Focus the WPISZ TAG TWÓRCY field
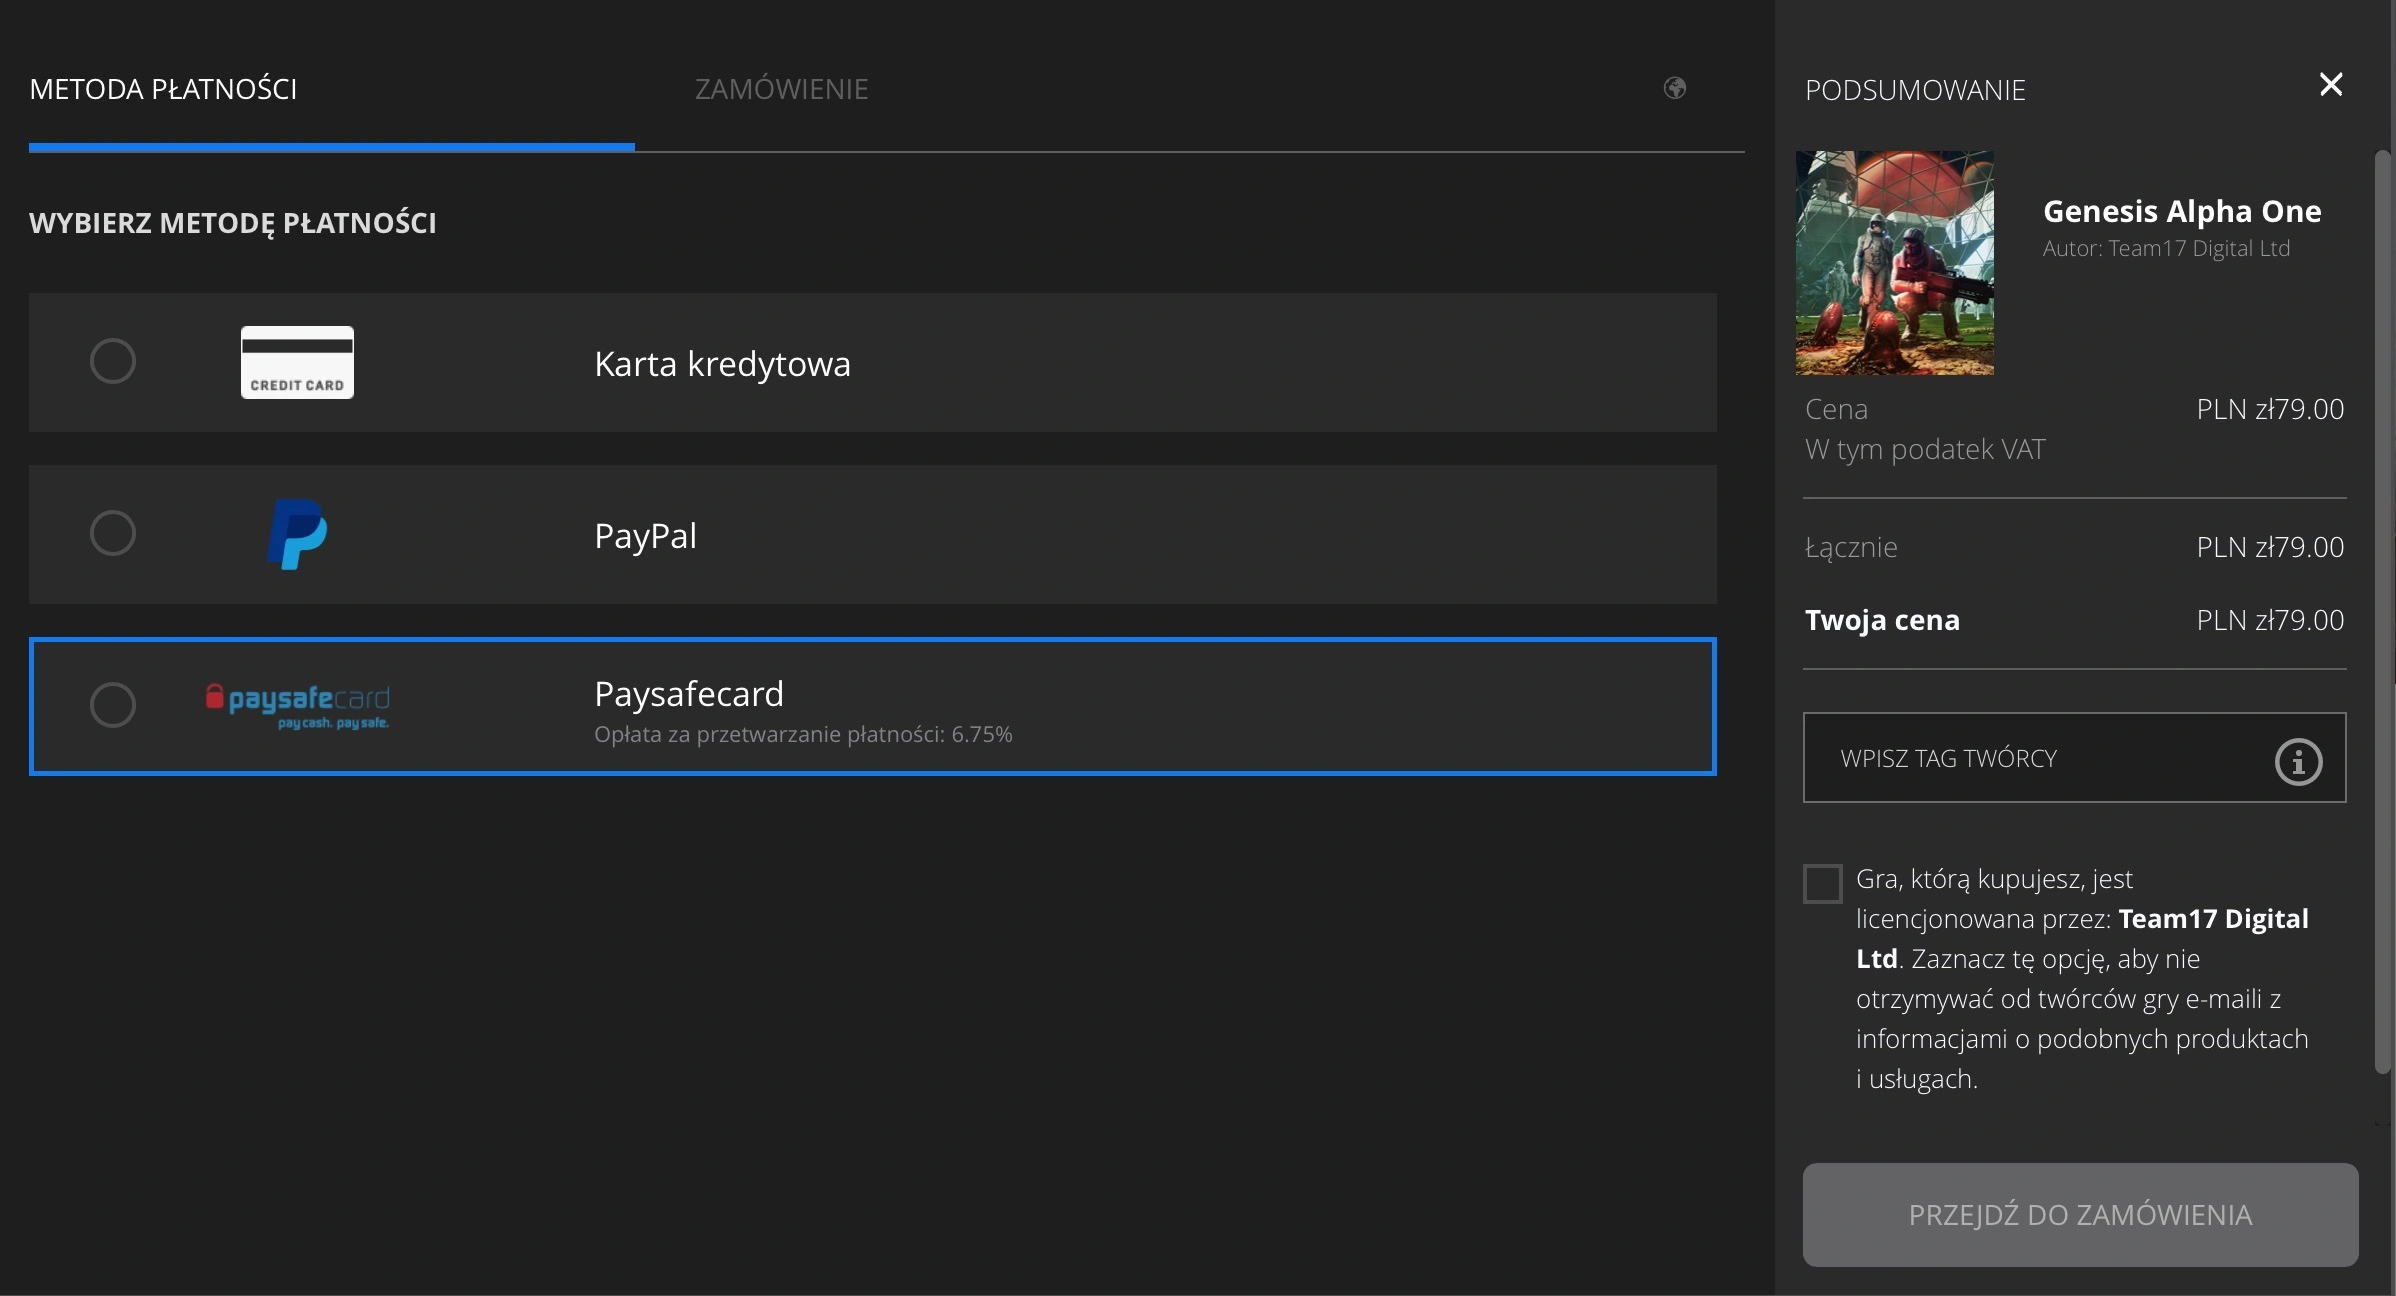This screenshot has width=2396, height=1296. pyautogui.click(x=2074, y=757)
